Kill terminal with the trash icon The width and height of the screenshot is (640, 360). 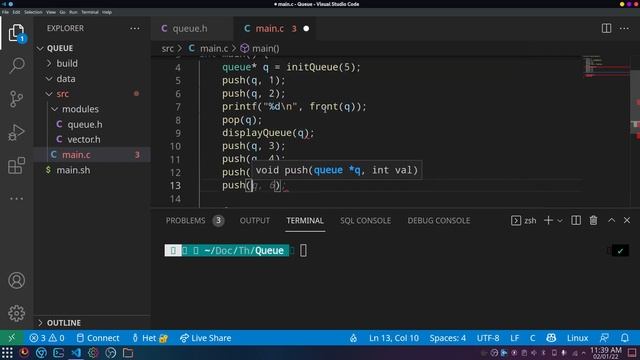(x=593, y=220)
